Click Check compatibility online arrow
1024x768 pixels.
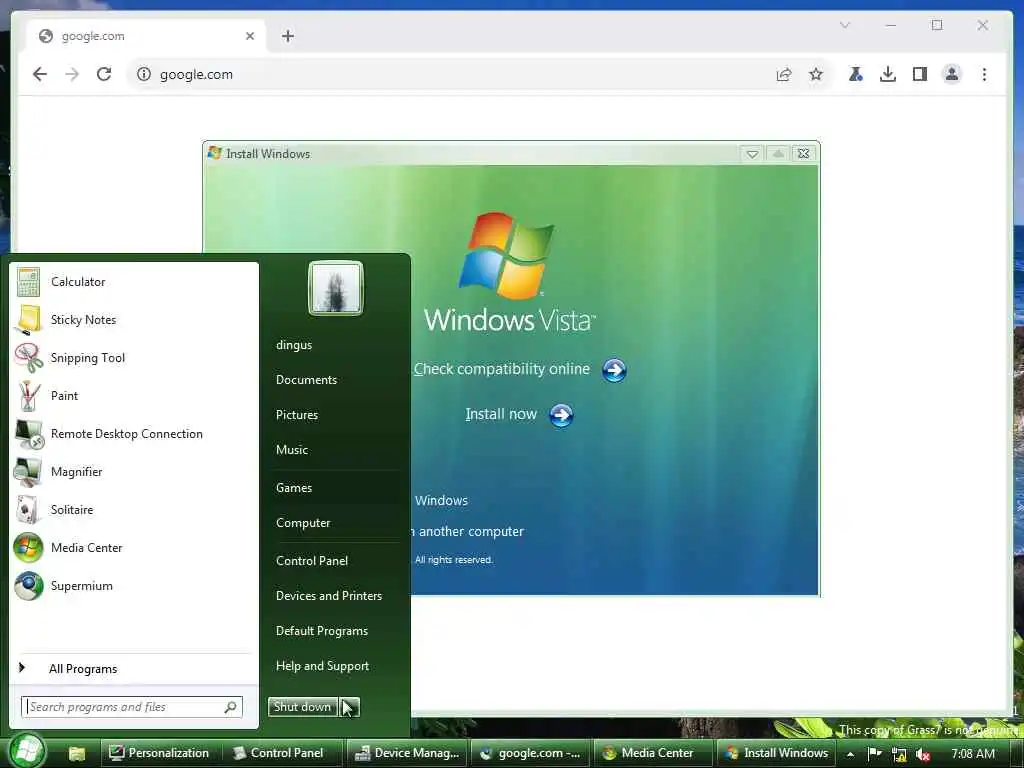coord(614,370)
